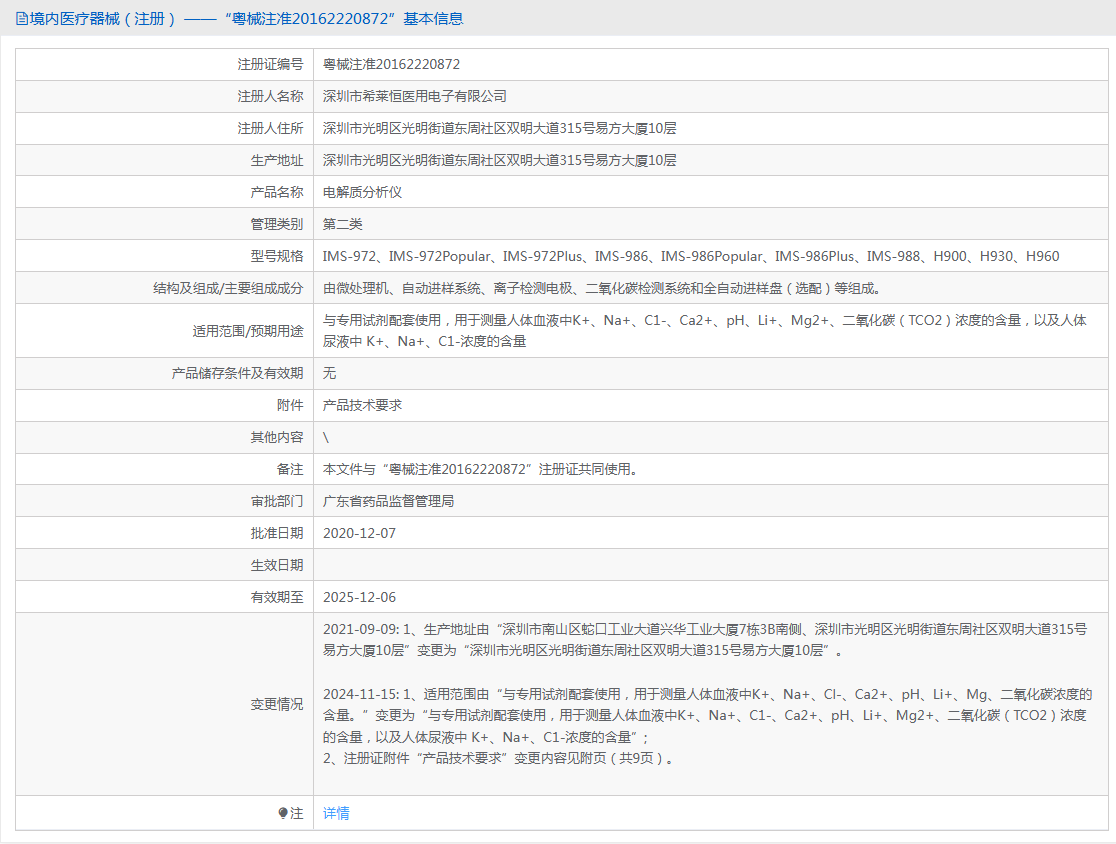Screen dimensions: 1116x844
Task: Click the remark text 本文件与…注册证共同使用
Action: click(480, 469)
